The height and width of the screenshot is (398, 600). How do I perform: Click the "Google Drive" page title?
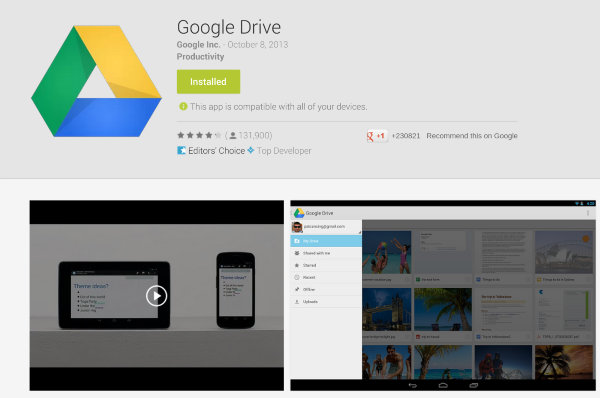click(x=229, y=27)
